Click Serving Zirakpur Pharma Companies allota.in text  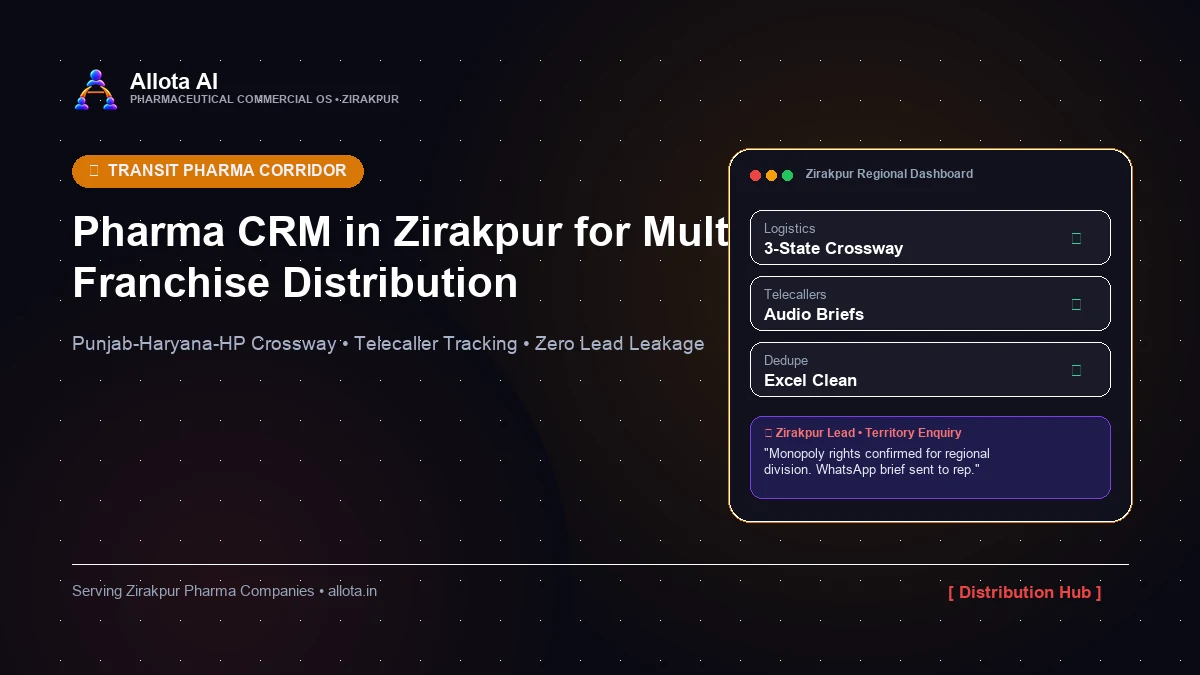[x=224, y=591]
